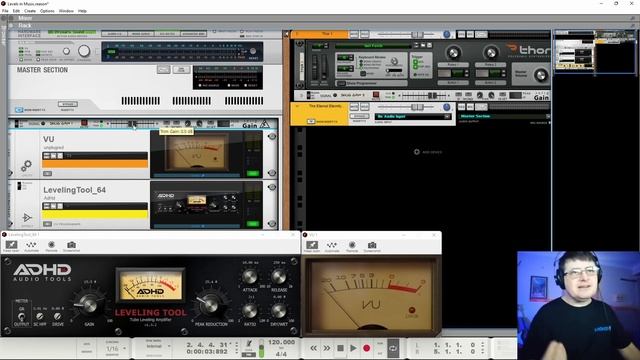Click the Thor Master Volume knob
Image resolution: width=640 pixels, height=360 pixels.
pyautogui.click(x=540, y=75)
